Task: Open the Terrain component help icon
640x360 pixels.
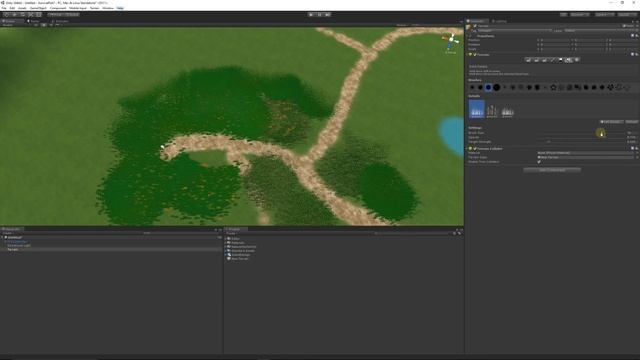Action: pos(633,54)
